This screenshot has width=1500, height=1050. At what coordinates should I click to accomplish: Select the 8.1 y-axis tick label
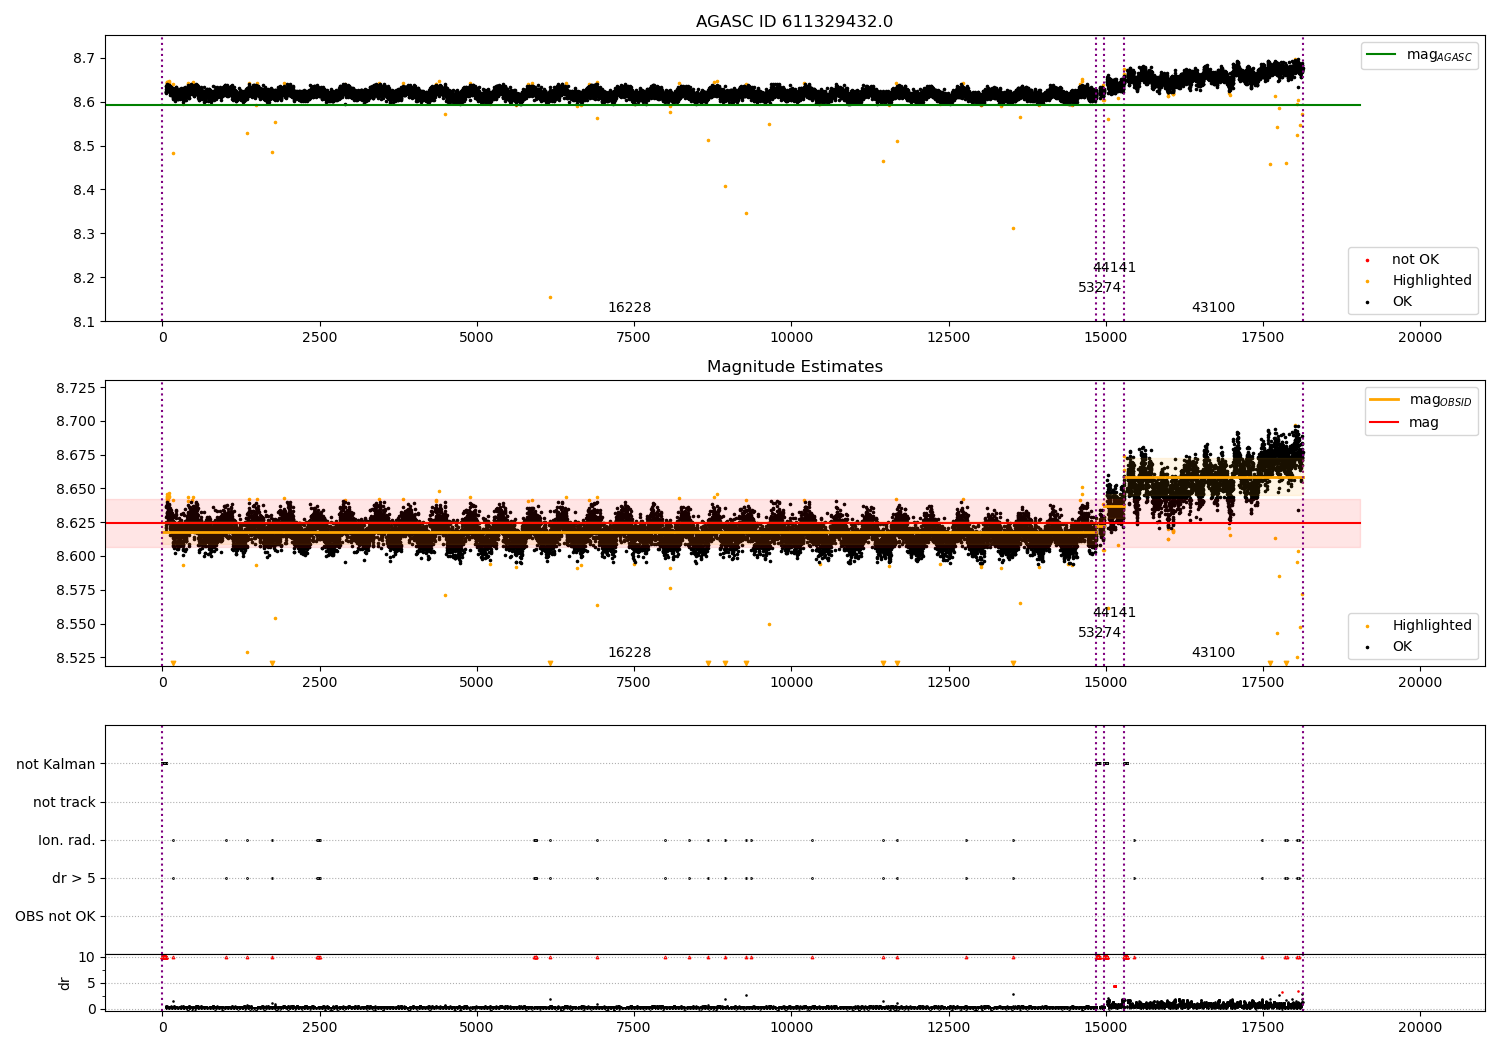[84, 322]
